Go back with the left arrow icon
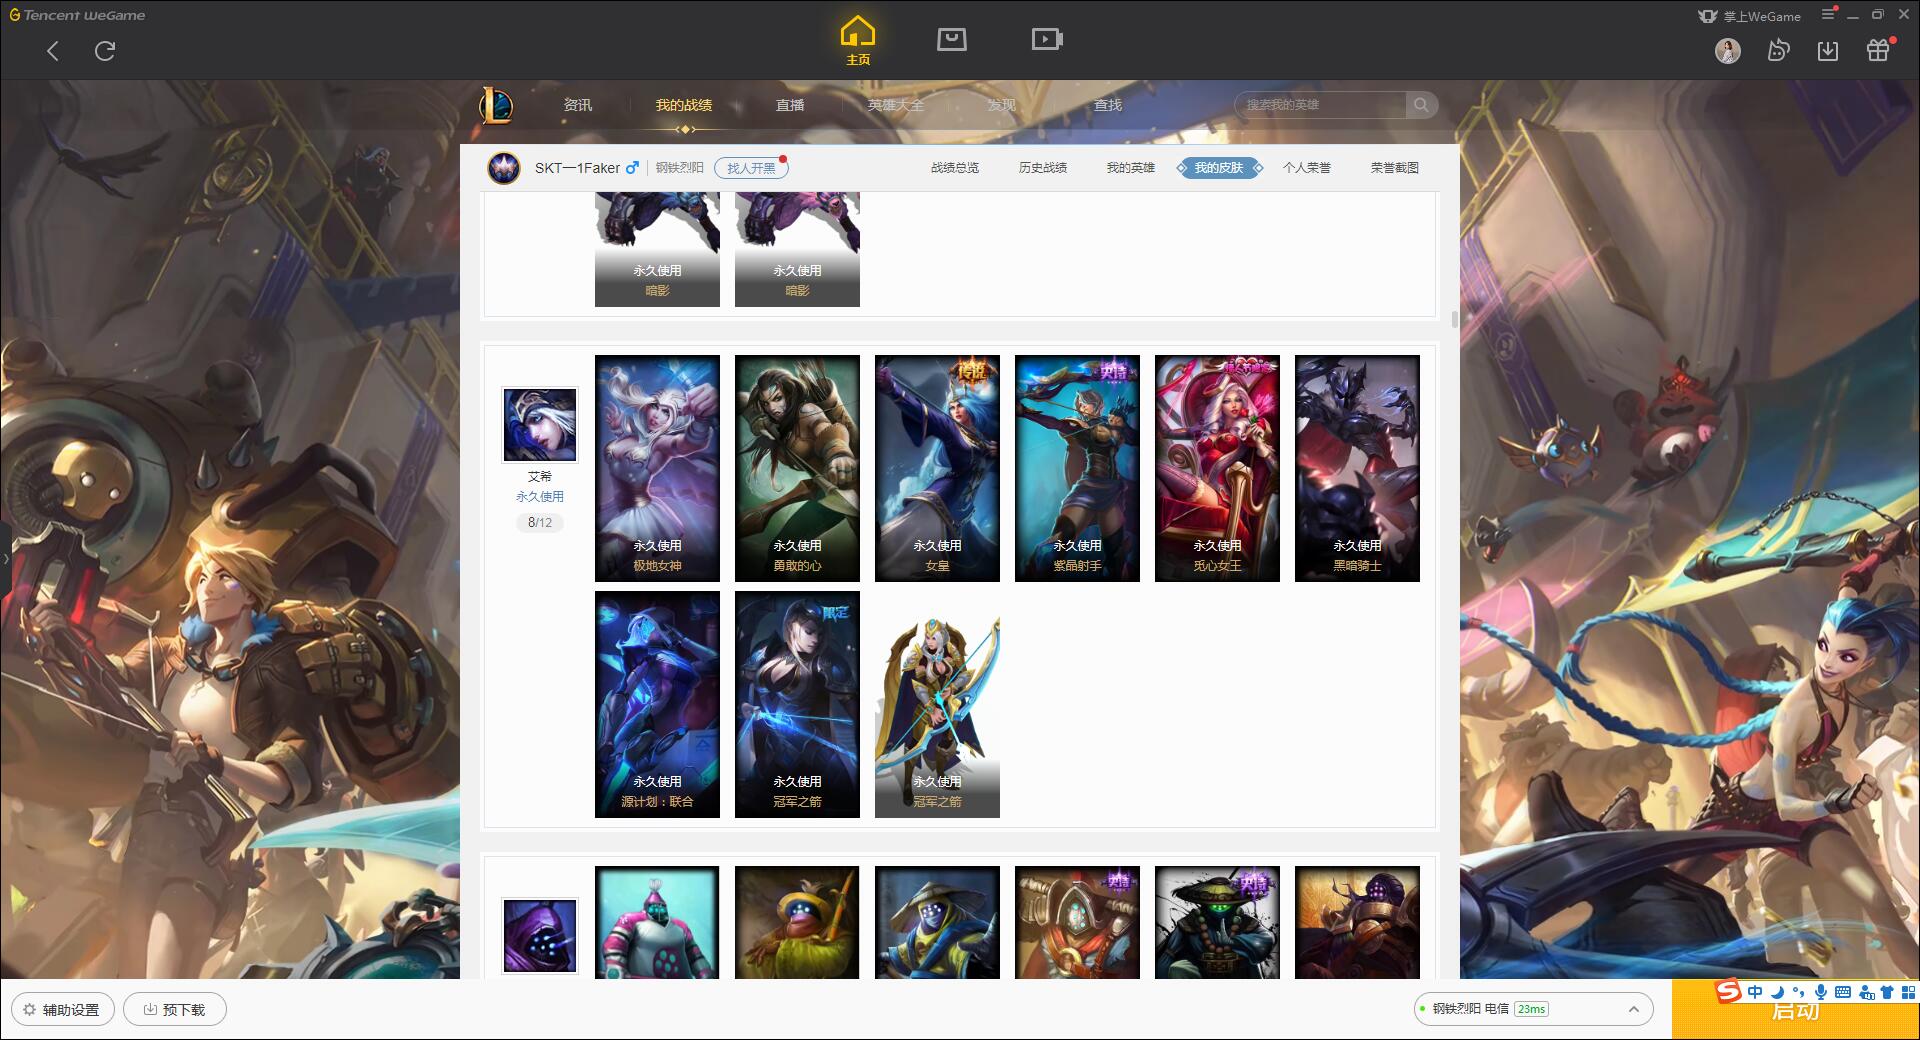Viewport: 1920px width, 1040px height. pyautogui.click(x=53, y=51)
